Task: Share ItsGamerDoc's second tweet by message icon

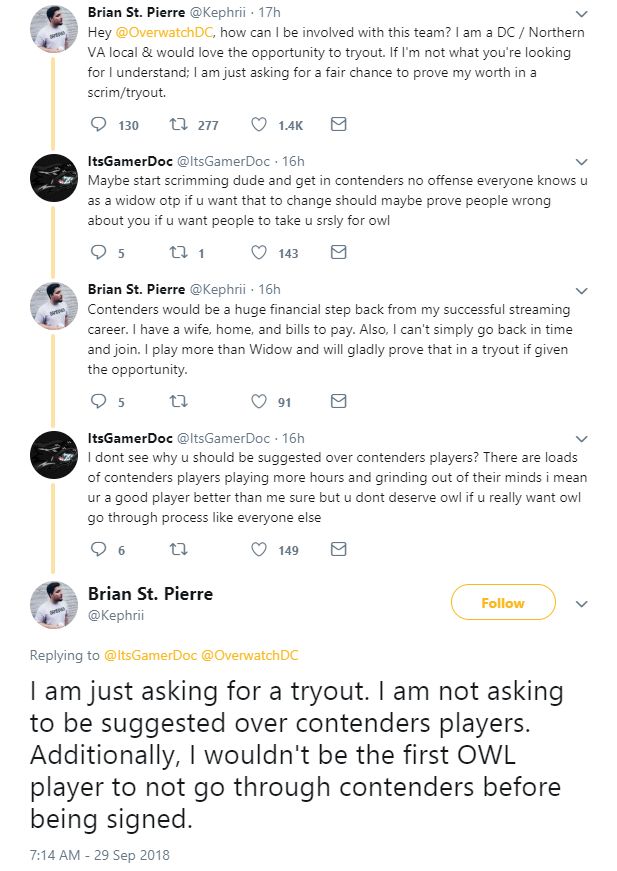Action: click(x=338, y=549)
